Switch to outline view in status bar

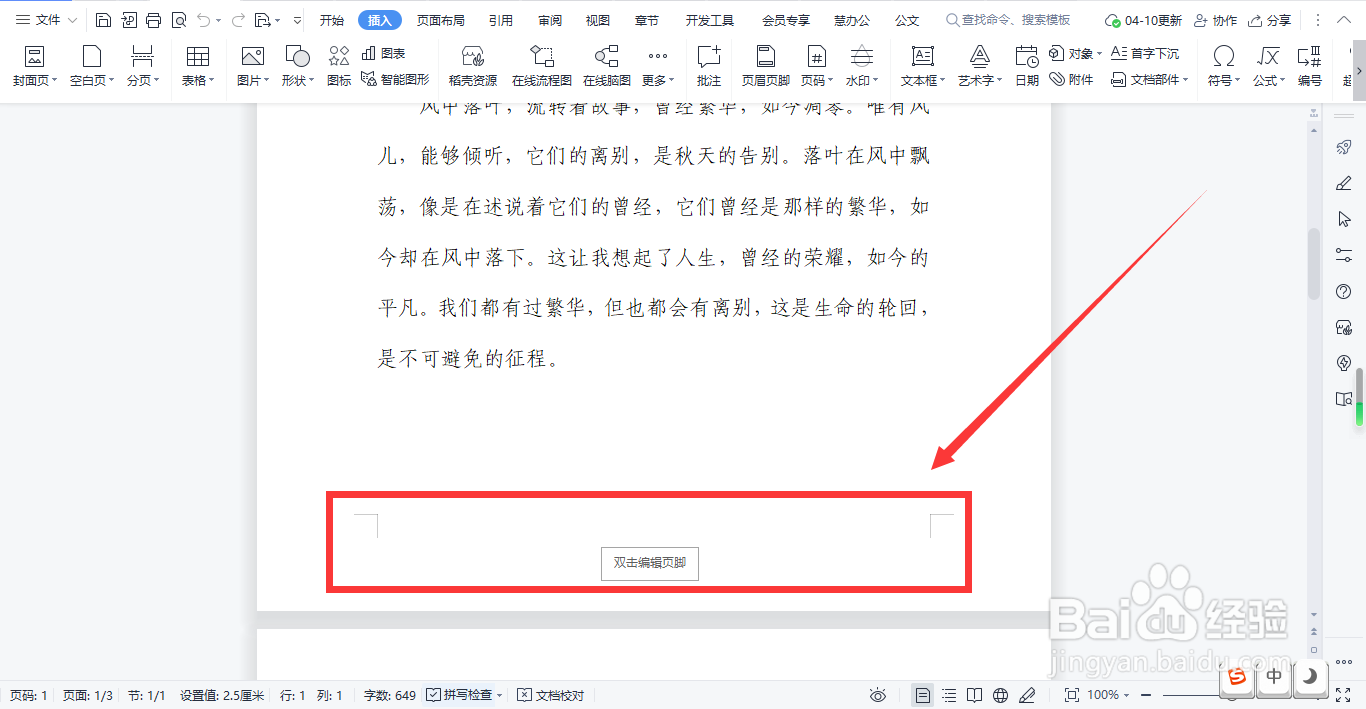click(949, 695)
